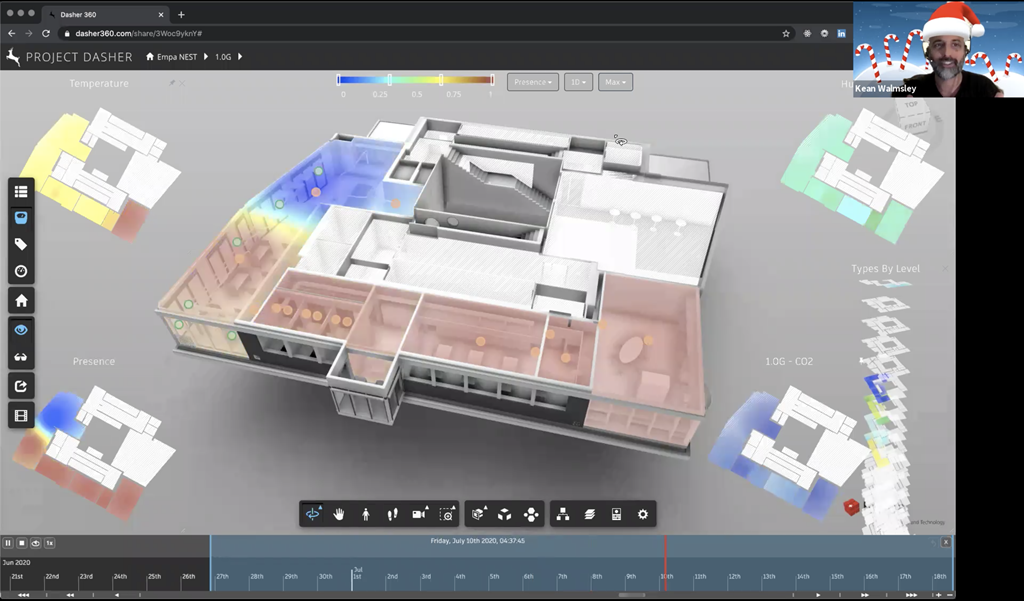Screen dimensions: 1024x601
Task: Open the Presence sensor type dropdown
Action: click(x=533, y=82)
